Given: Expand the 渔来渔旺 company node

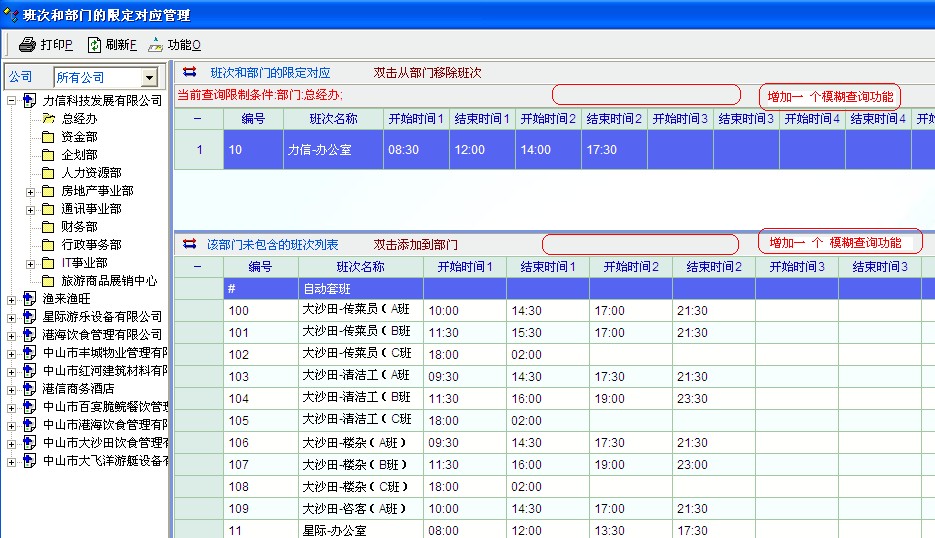Looking at the screenshot, I should (11, 299).
